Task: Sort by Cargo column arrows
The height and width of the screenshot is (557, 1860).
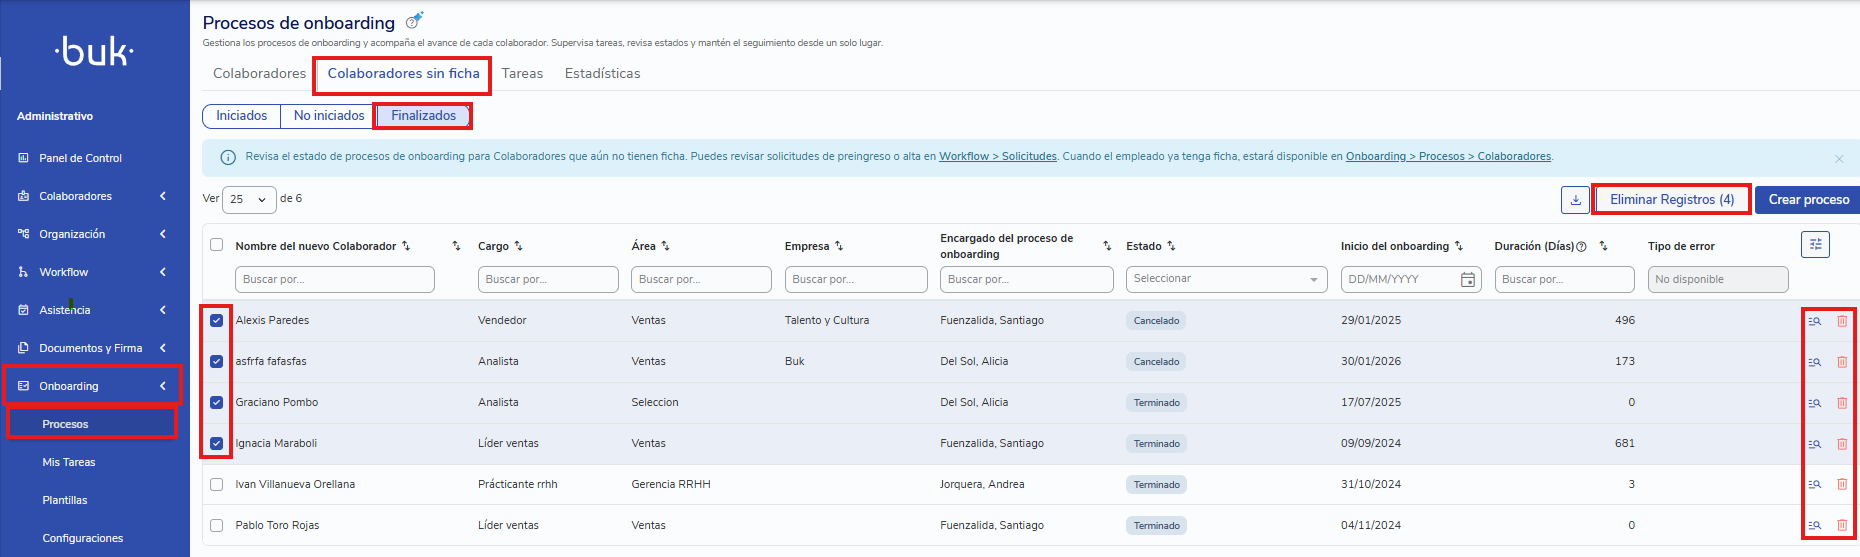Action: (x=518, y=246)
